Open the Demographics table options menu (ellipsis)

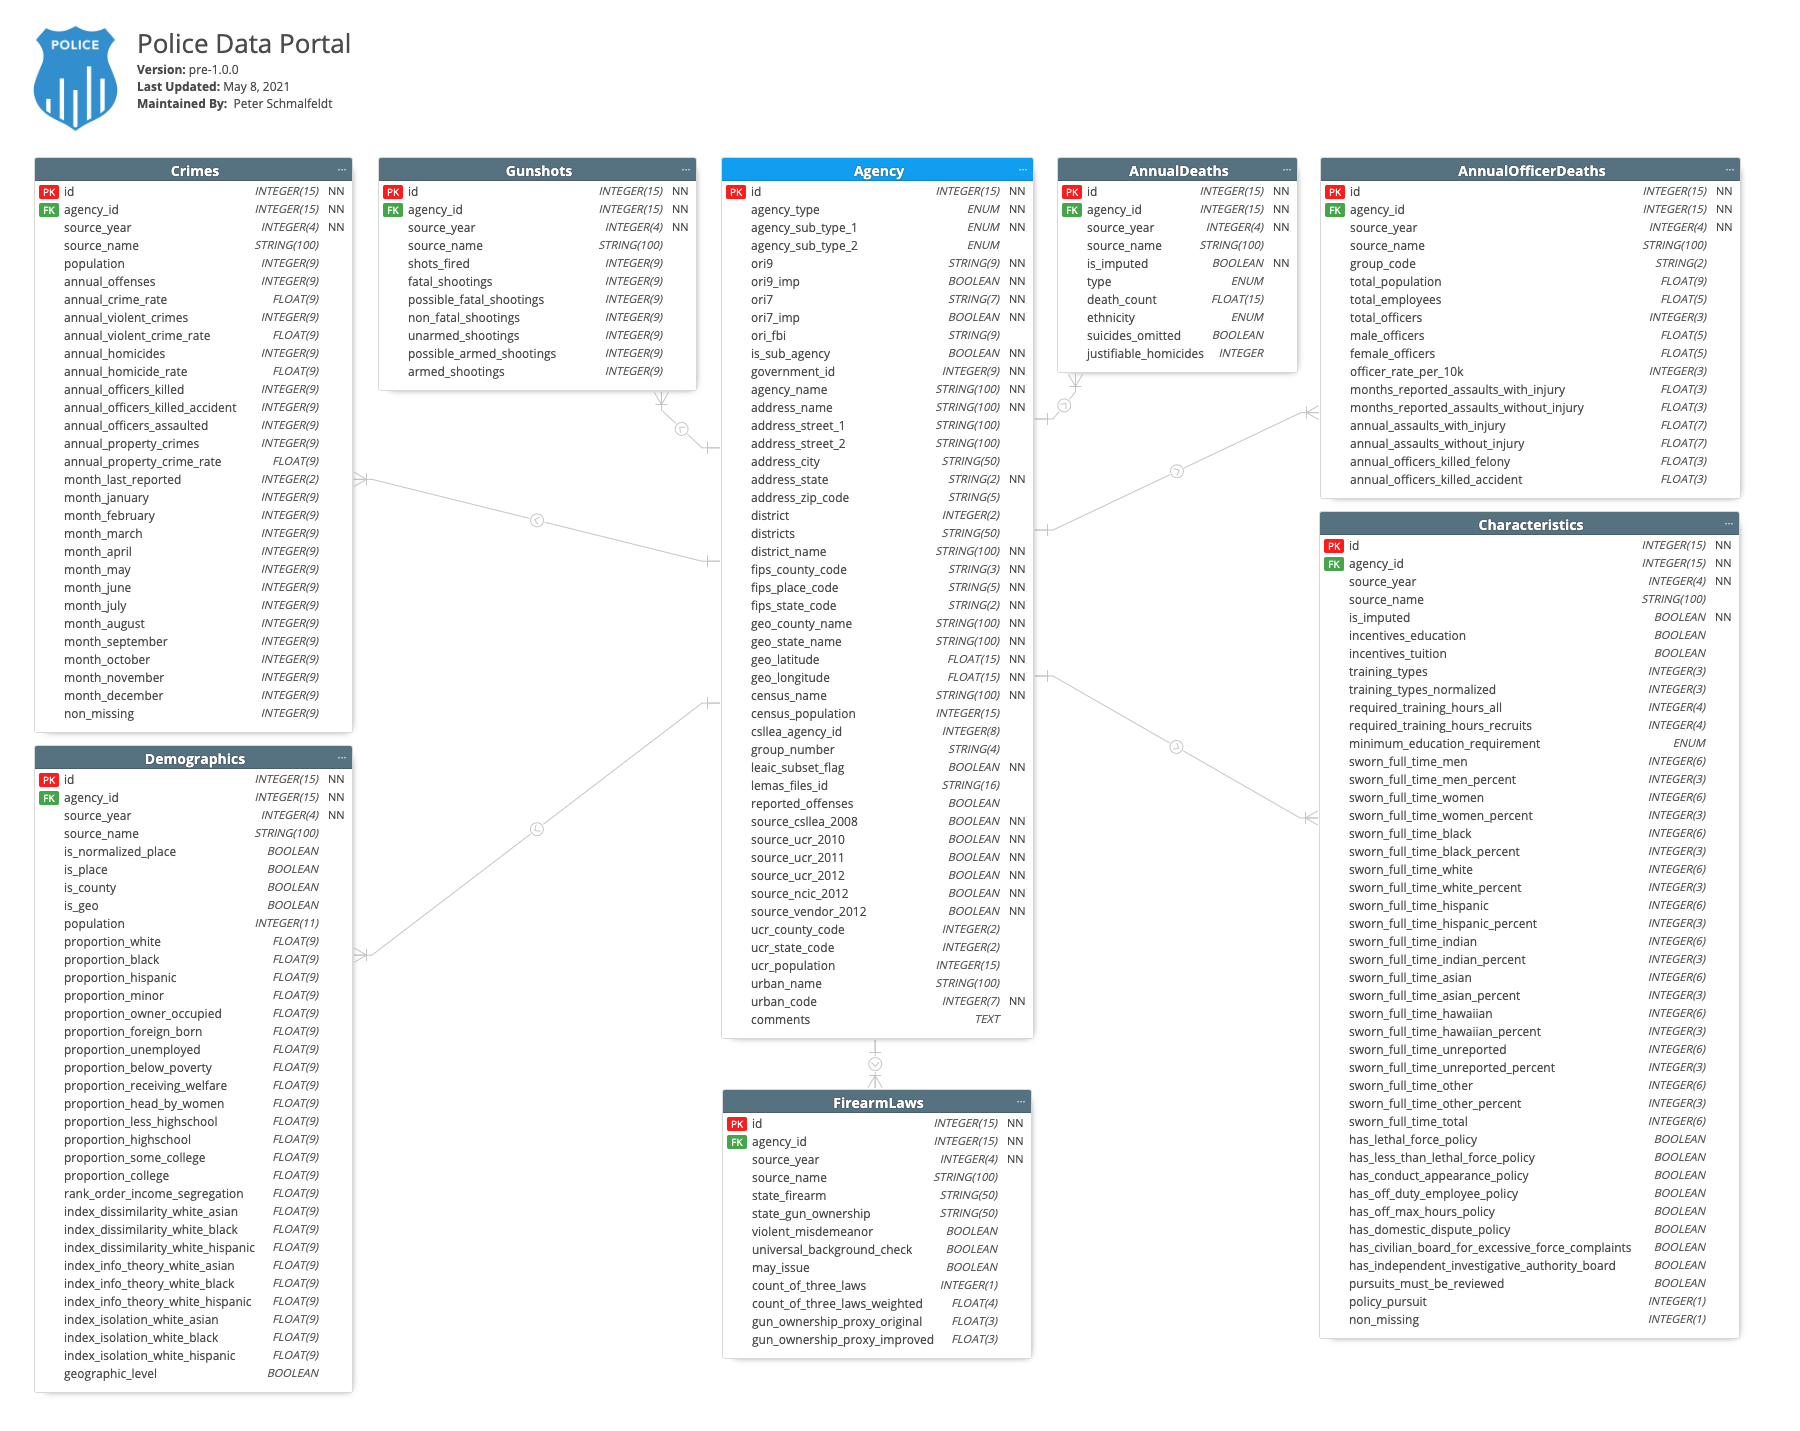[342, 758]
